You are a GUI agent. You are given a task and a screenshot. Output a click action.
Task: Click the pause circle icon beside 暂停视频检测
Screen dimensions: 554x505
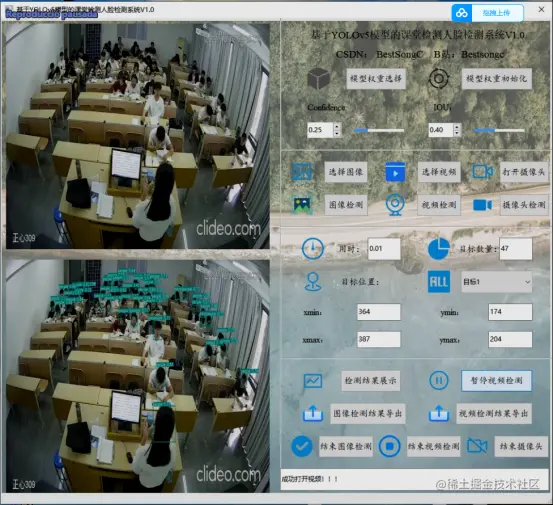click(438, 381)
